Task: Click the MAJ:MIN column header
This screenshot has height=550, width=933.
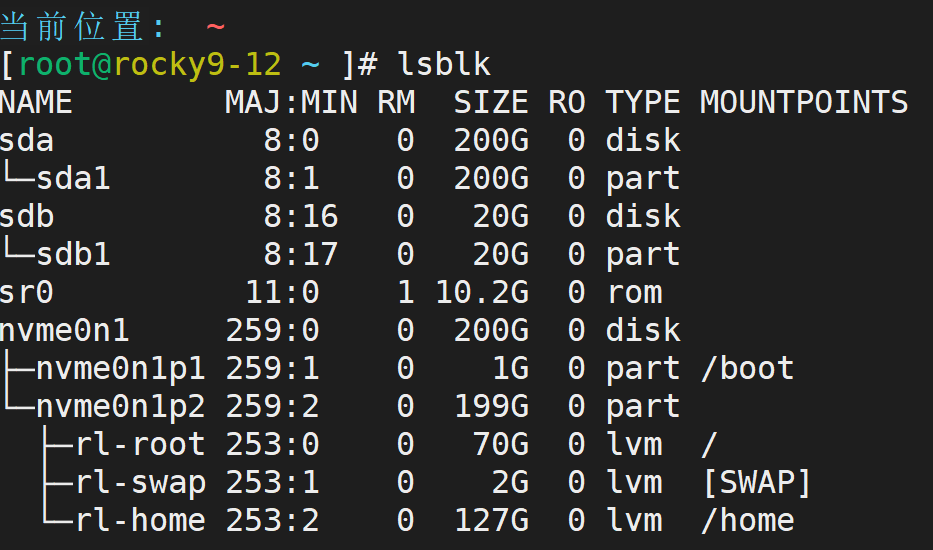Action: (291, 102)
